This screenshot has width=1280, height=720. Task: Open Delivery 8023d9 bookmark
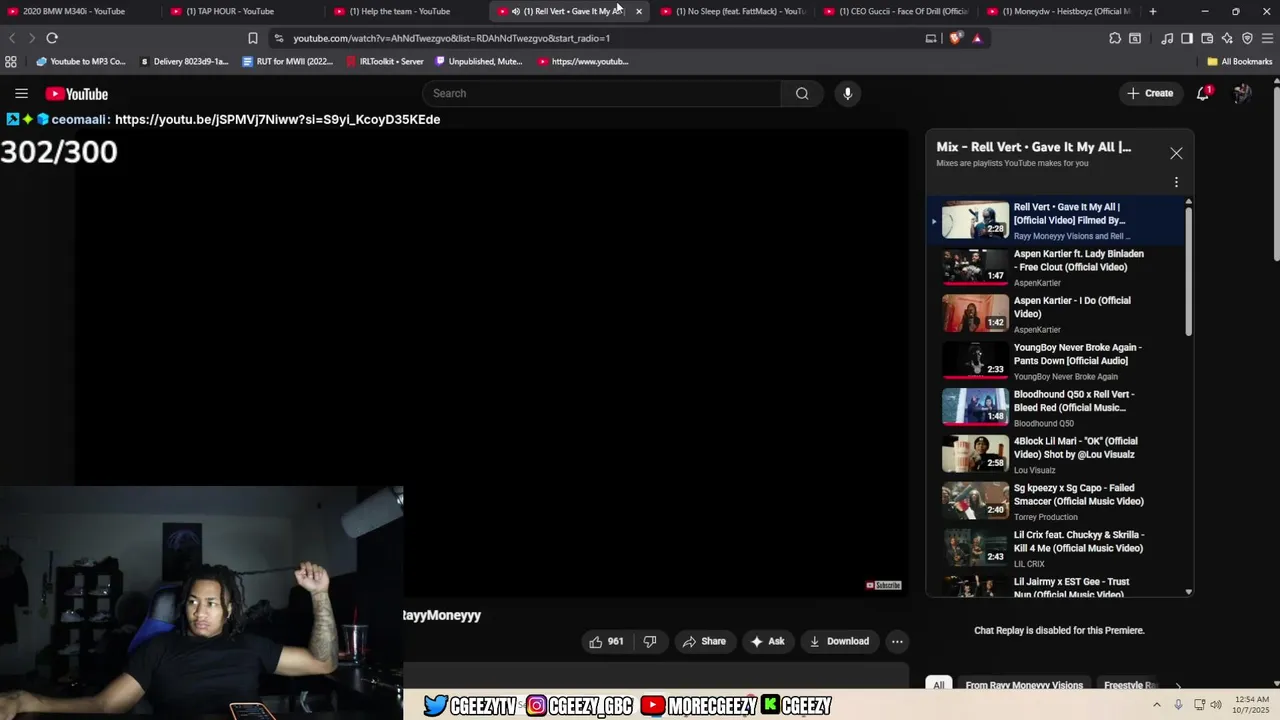[184, 61]
